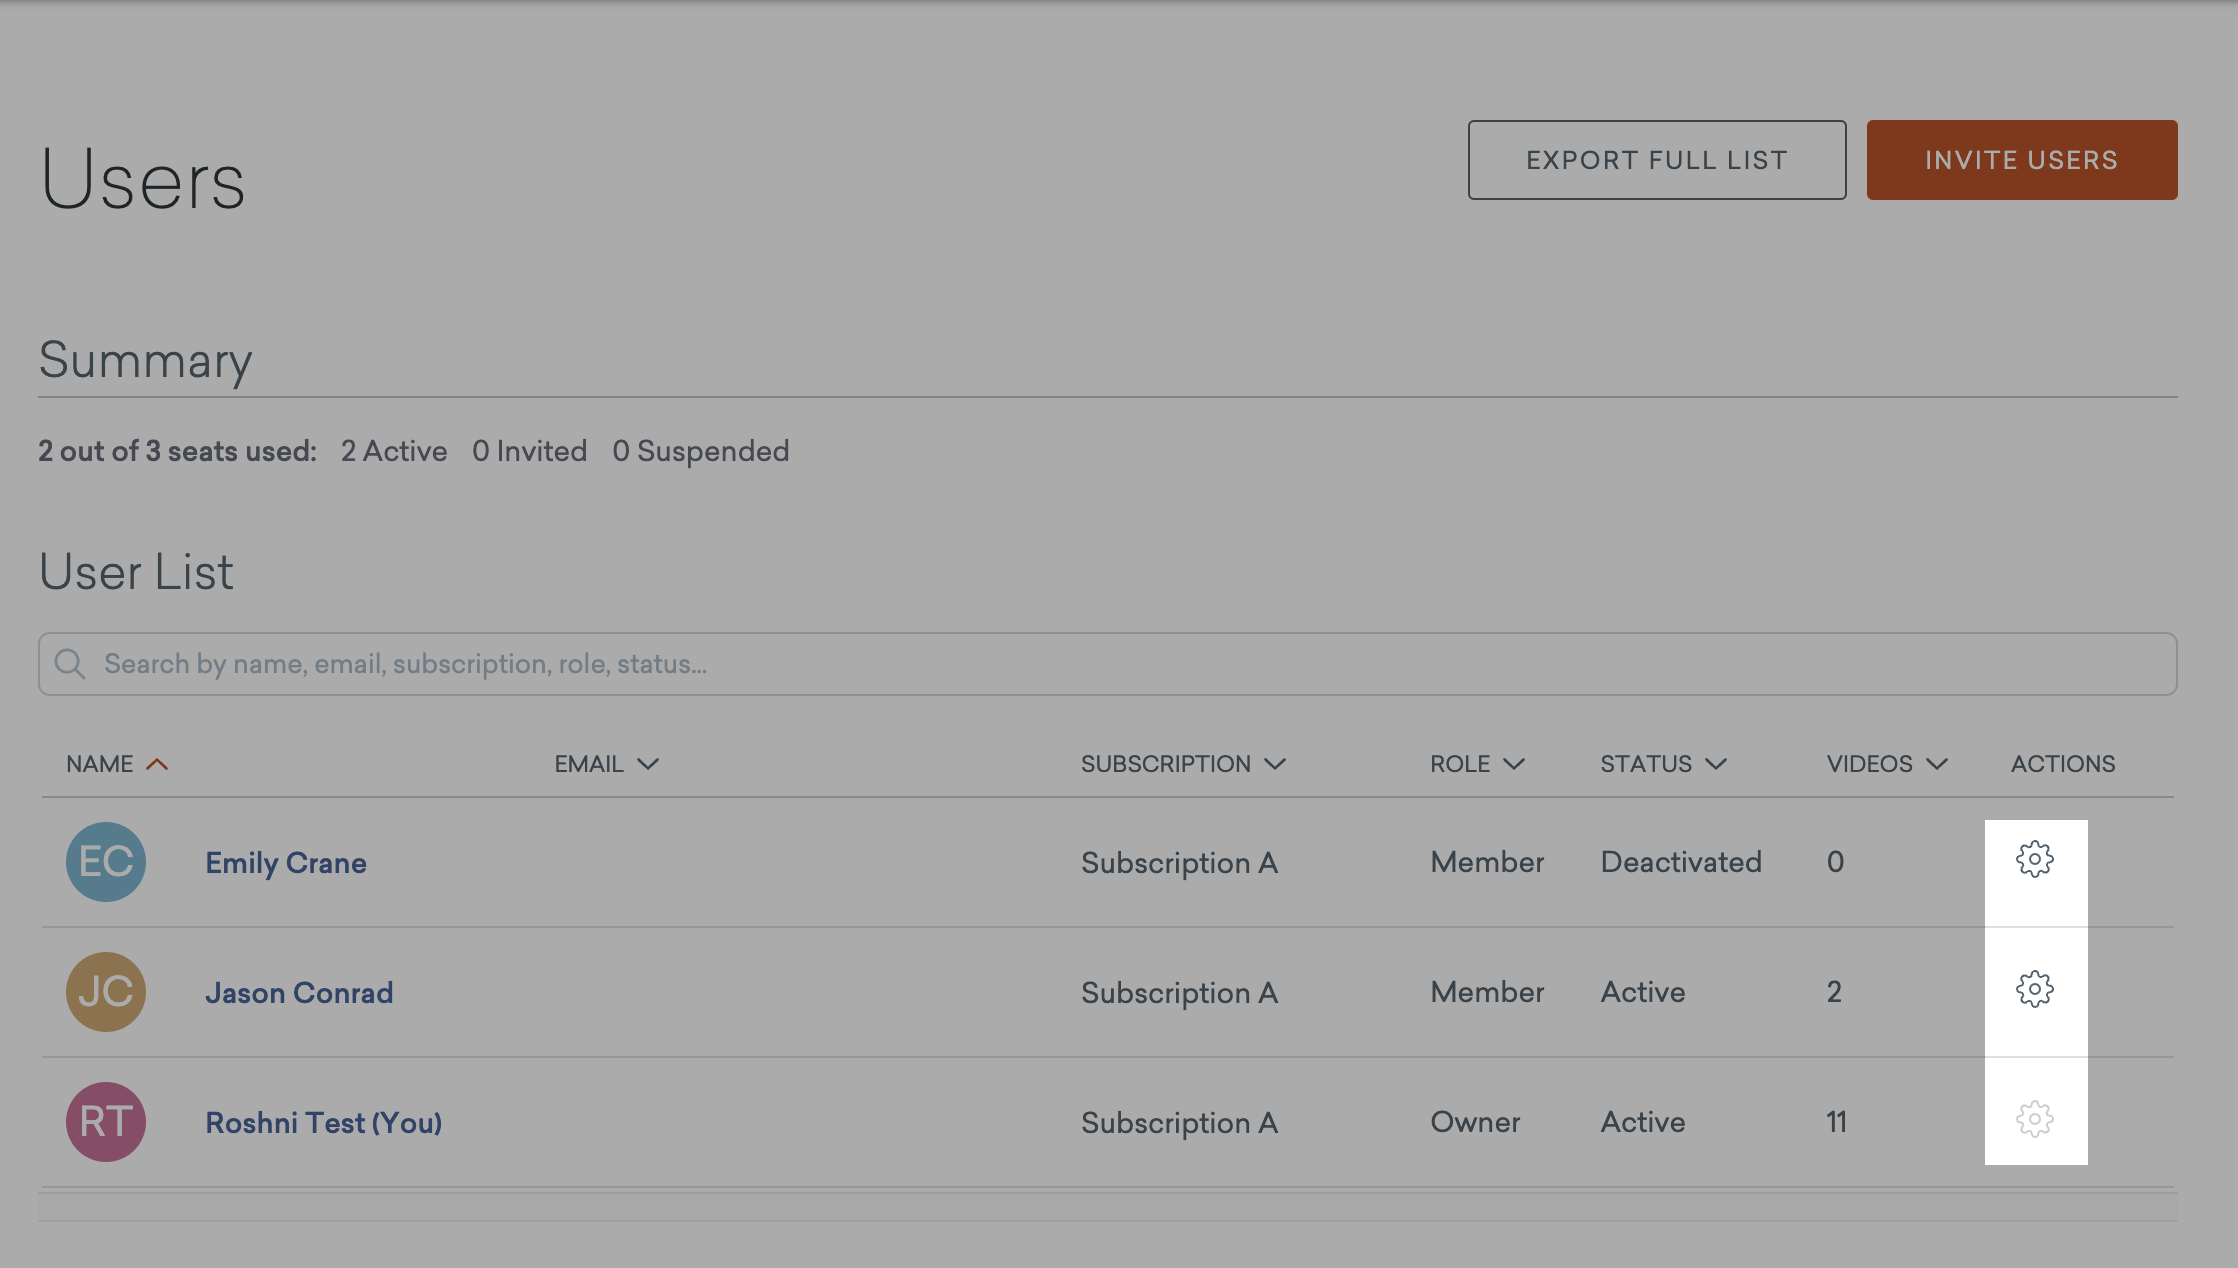Image resolution: width=2238 pixels, height=1268 pixels.
Task: Click the Name column sort arrow
Action: coord(159,763)
